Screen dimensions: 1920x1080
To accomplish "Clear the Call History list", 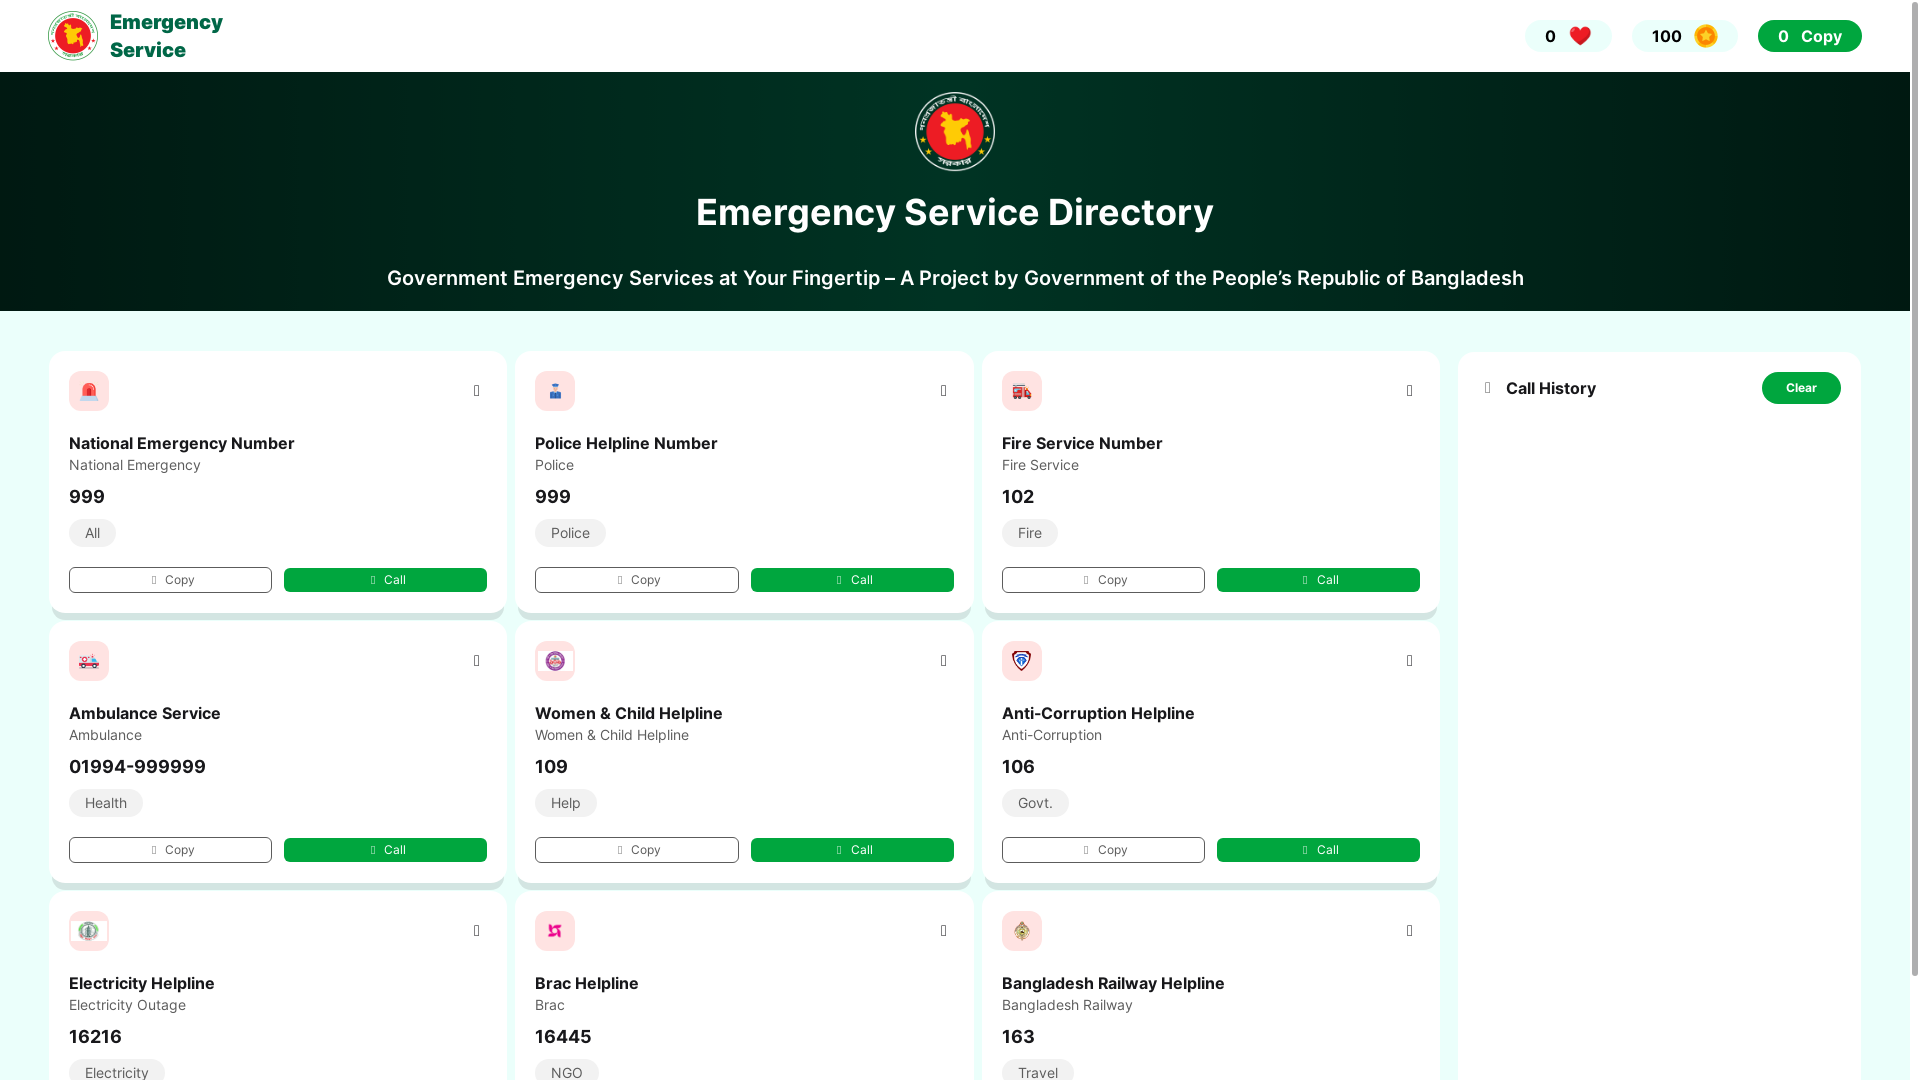I will [x=1801, y=388].
